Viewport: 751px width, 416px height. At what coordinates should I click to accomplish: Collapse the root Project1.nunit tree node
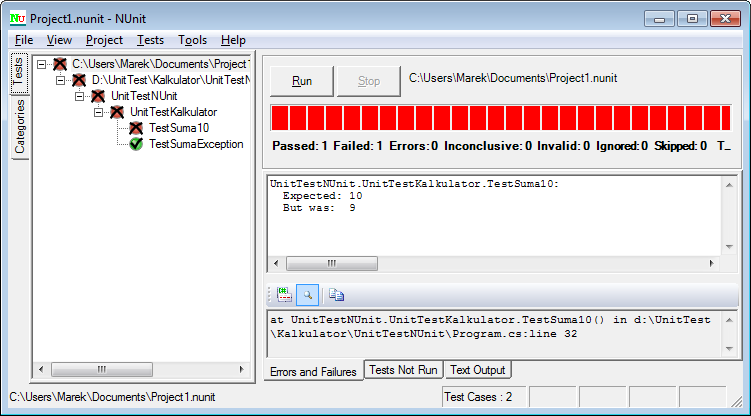tap(42, 64)
